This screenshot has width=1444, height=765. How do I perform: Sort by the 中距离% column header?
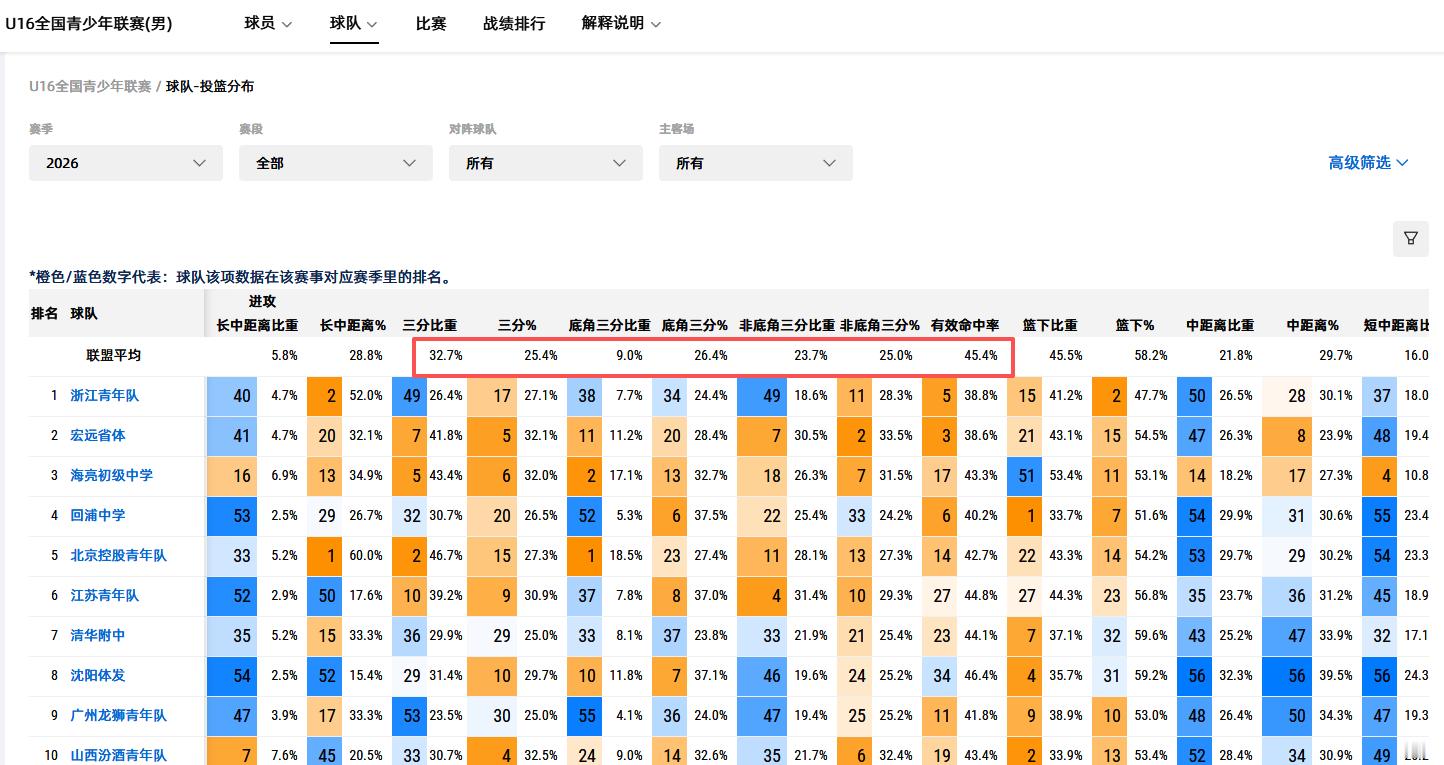[1313, 326]
